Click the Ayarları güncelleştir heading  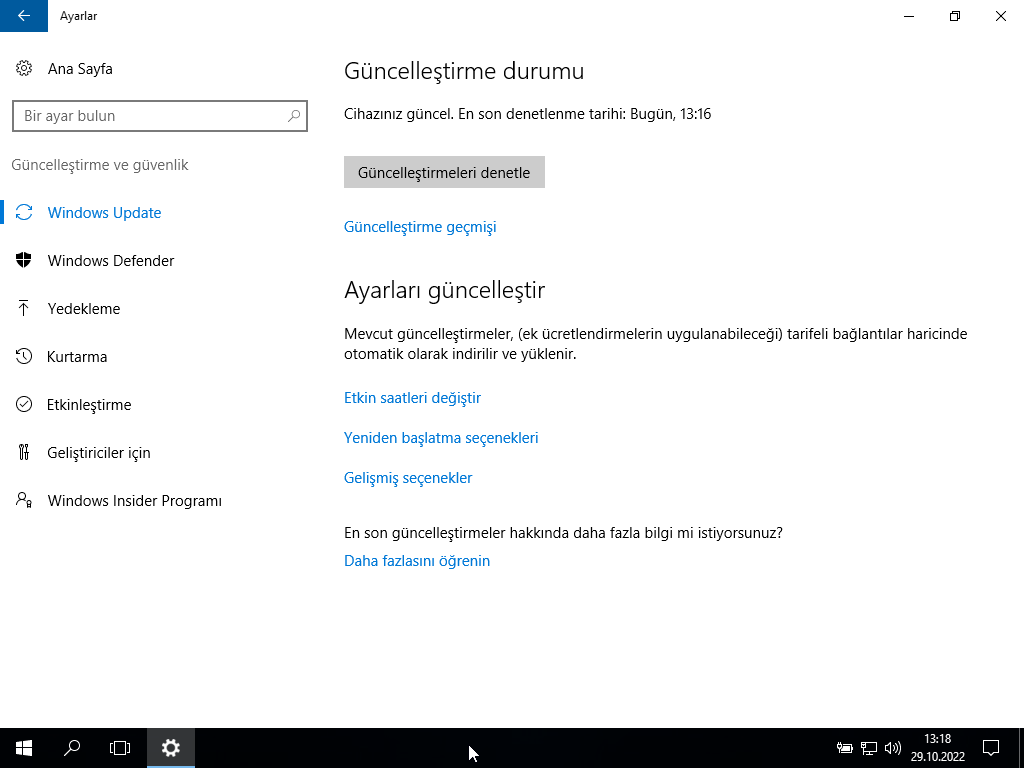(444, 289)
